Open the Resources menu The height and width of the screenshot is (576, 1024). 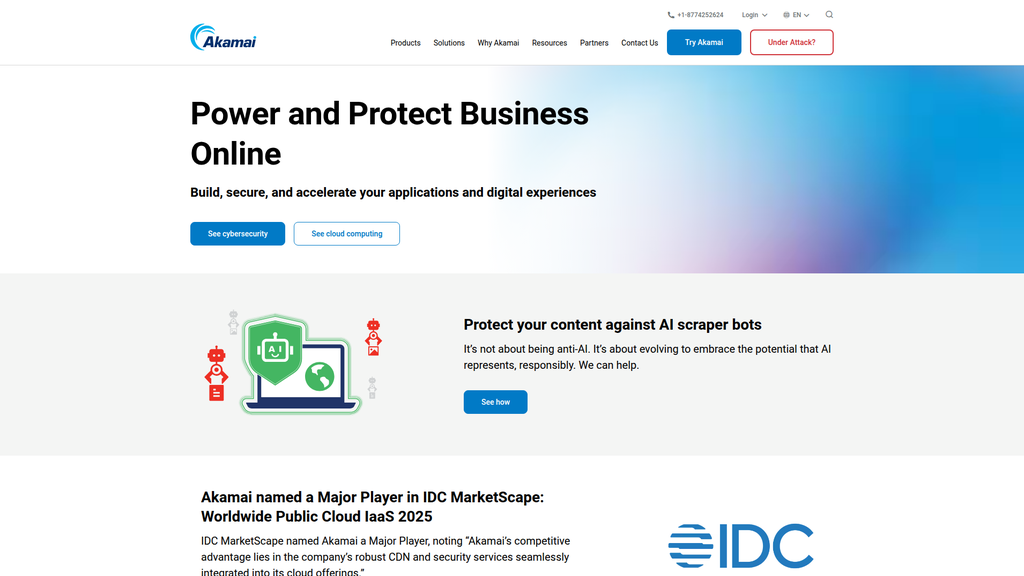549,43
